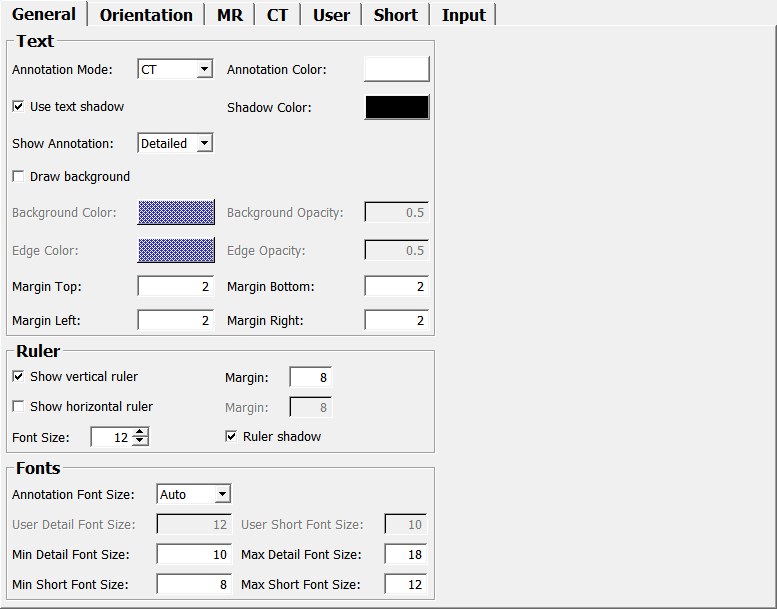Open the MR tab
The image size is (777, 609).
[x=229, y=15]
